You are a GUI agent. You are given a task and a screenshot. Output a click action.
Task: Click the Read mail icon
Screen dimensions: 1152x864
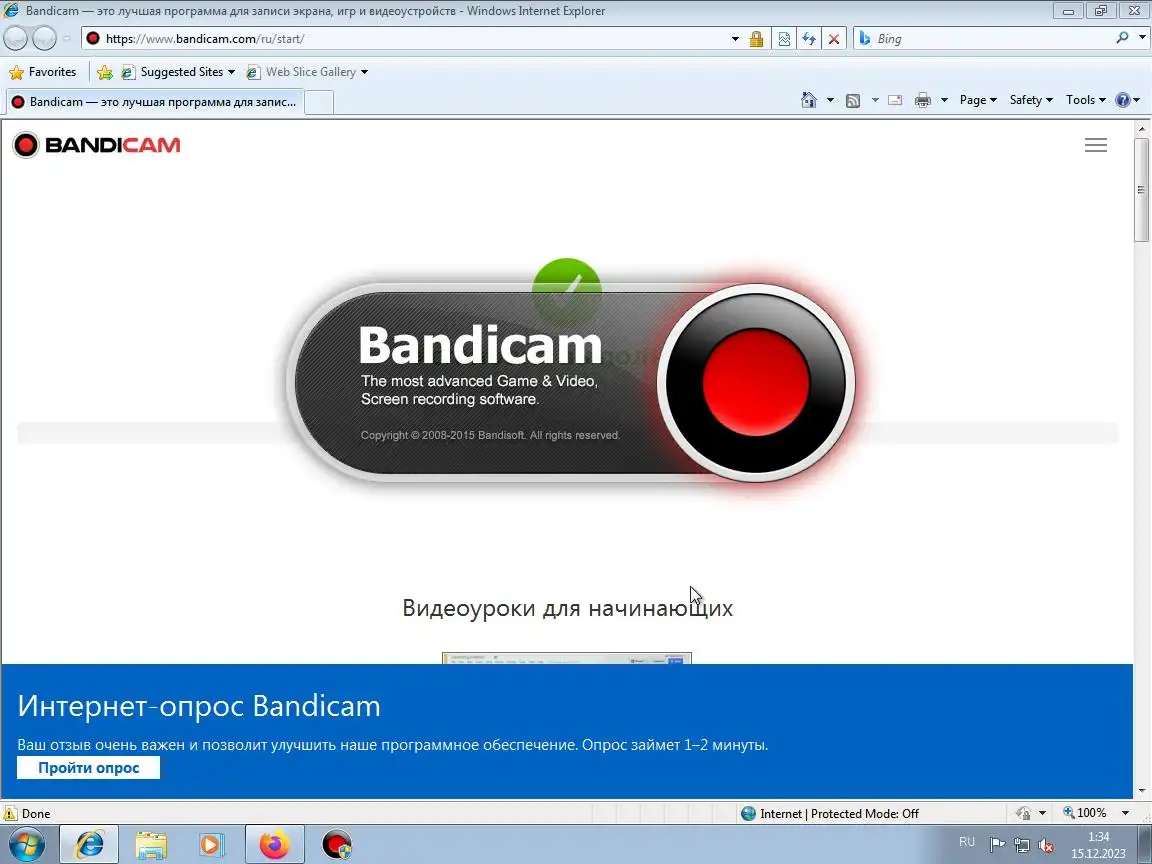[895, 100]
